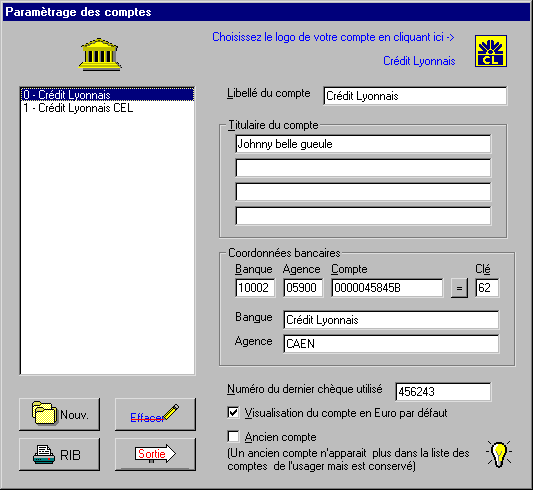Screen dimensions: 533x490
Task: Click the Crédit Lyonnais CL logo icon
Action: tap(491, 51)
